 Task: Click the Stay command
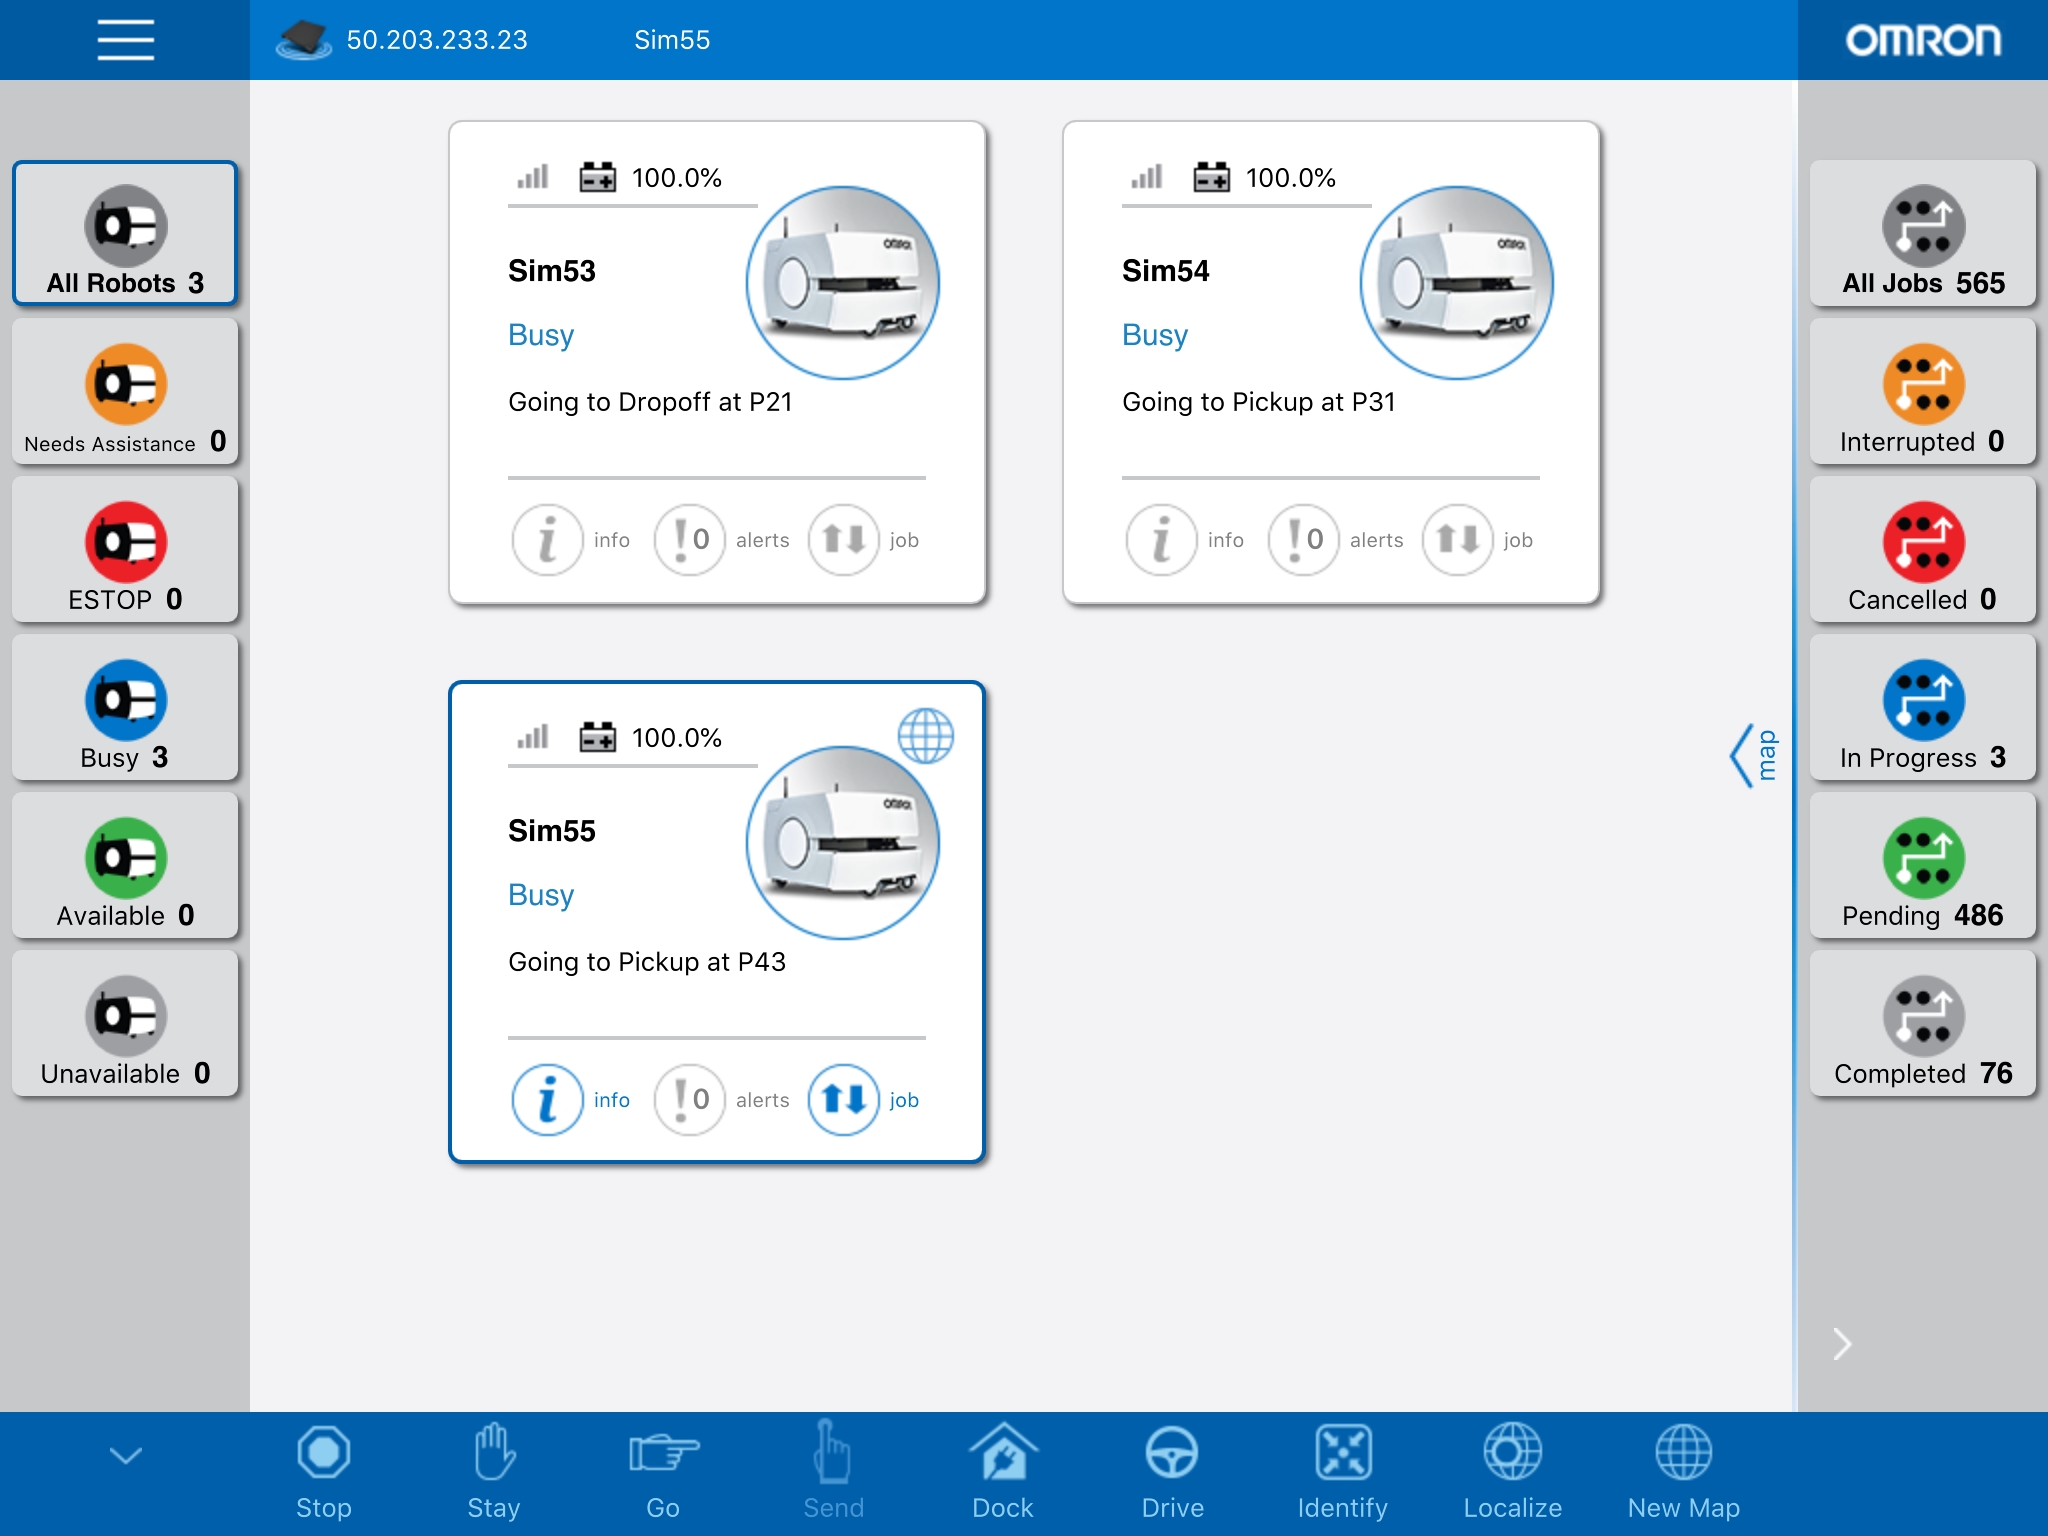click(494, 1473)
